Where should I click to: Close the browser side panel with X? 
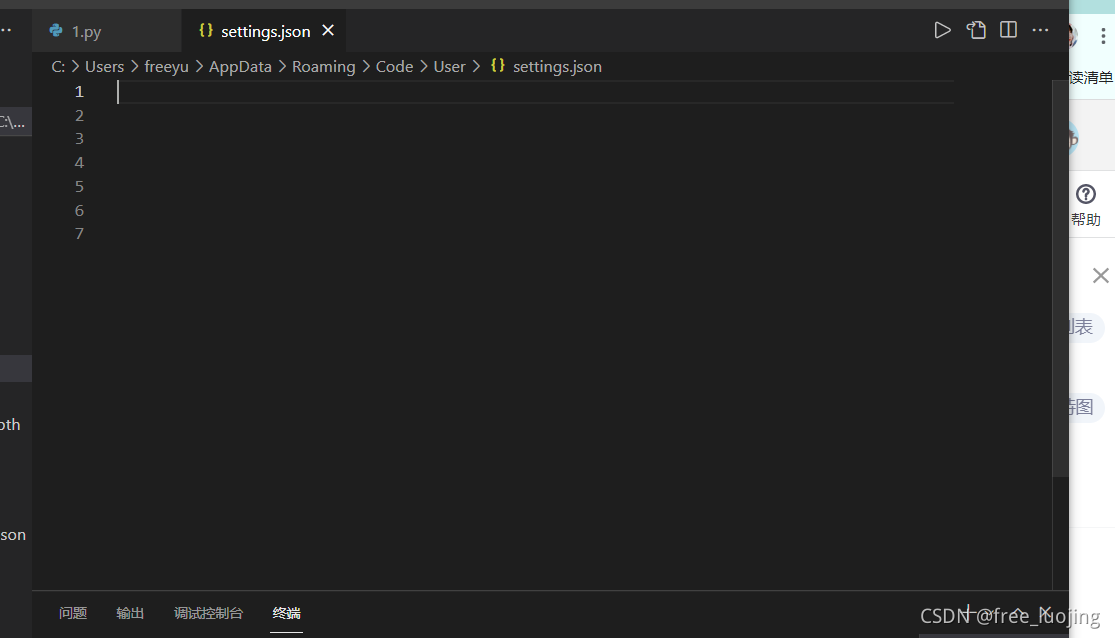(x=1101, y=275)
